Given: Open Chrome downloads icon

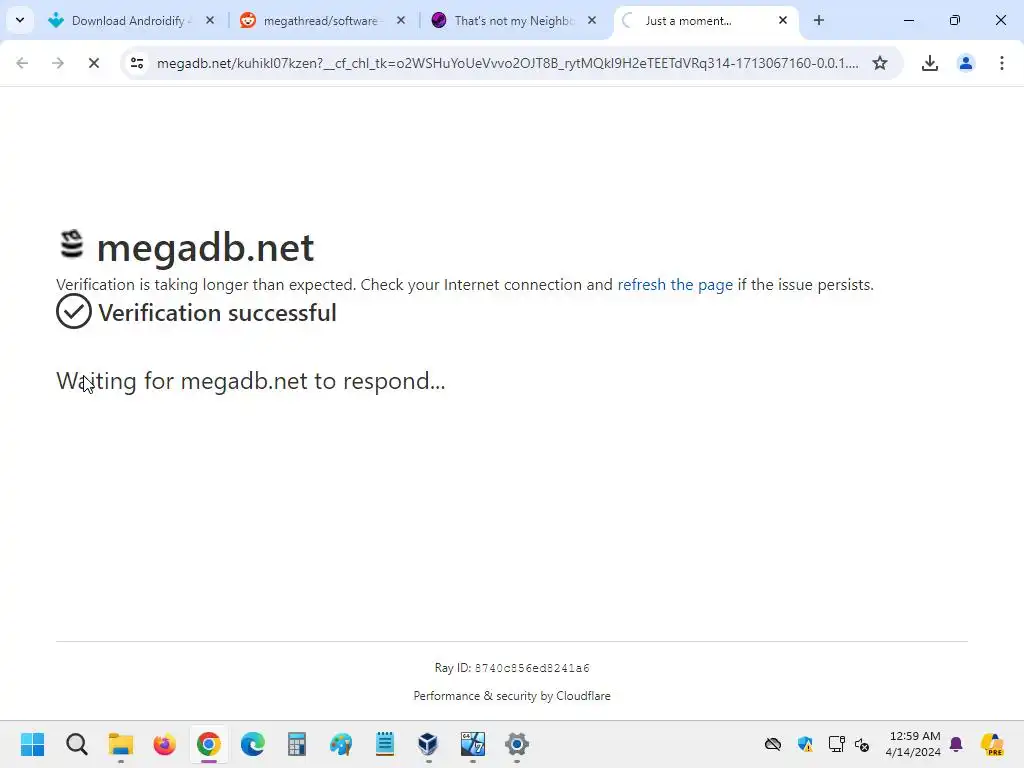Looking at the screenshot, I should pos(930,63).
